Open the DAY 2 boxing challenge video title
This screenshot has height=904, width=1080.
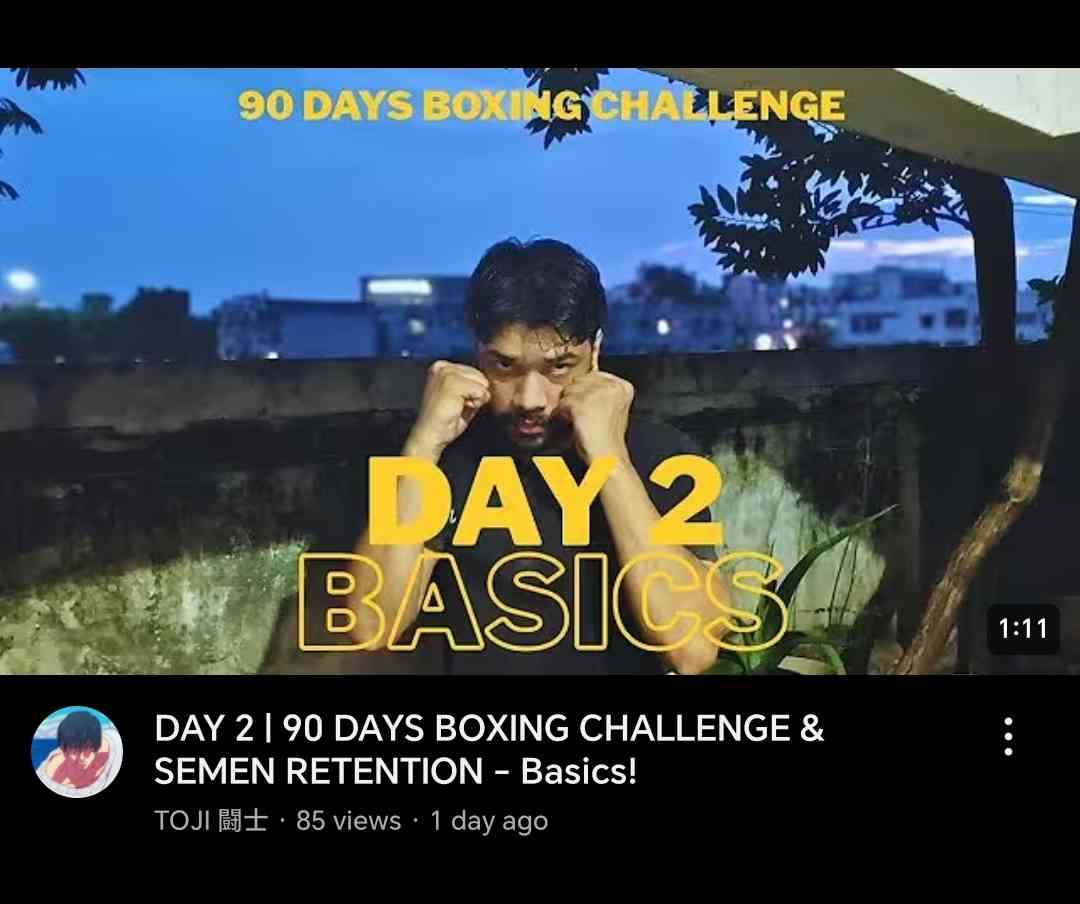489,749
